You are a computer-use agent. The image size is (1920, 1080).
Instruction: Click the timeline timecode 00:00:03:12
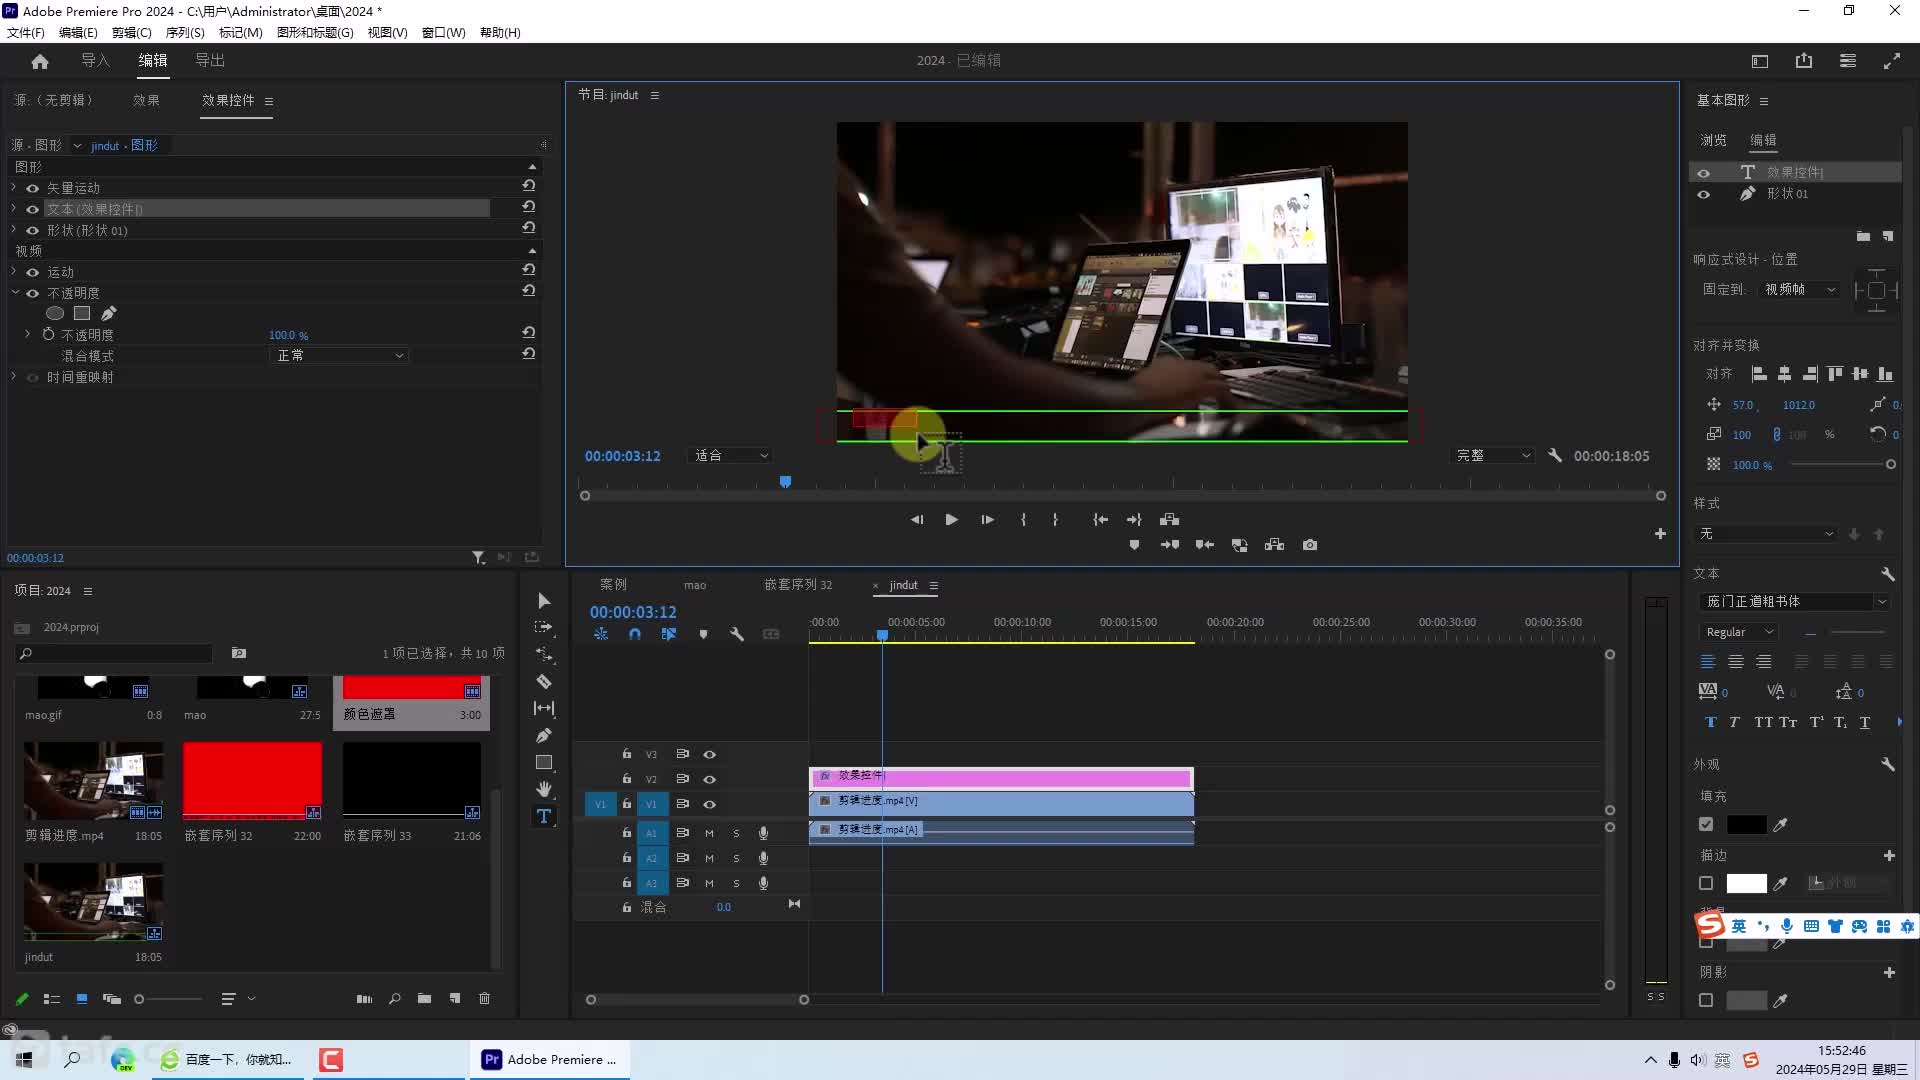coord(633,612)
